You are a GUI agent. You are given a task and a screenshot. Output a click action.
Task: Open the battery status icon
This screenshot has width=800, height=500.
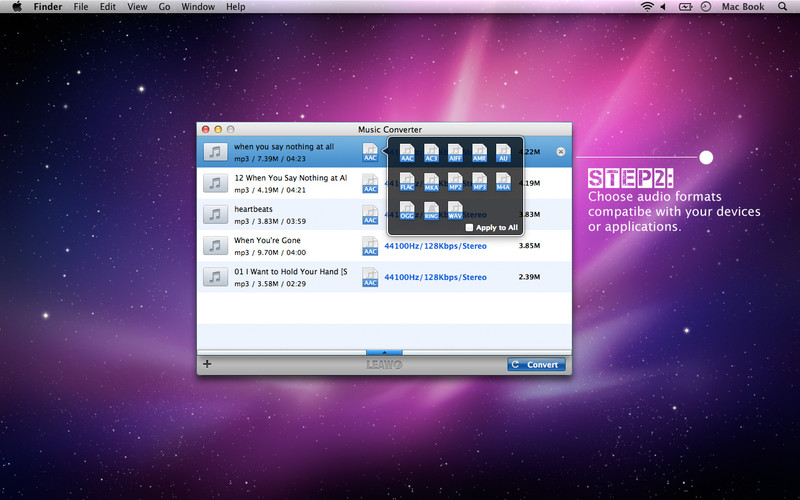click(x=685, y=7)
